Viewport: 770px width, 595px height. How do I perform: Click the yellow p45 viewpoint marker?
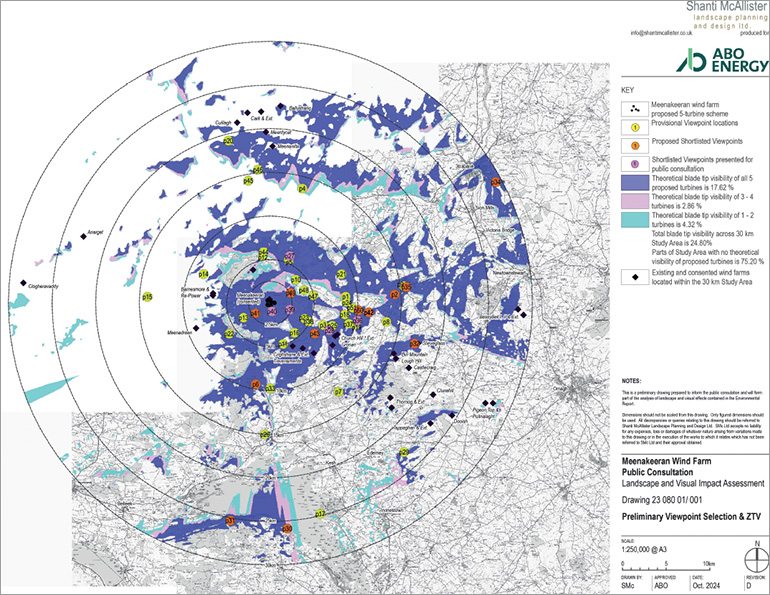pos(248,181)
